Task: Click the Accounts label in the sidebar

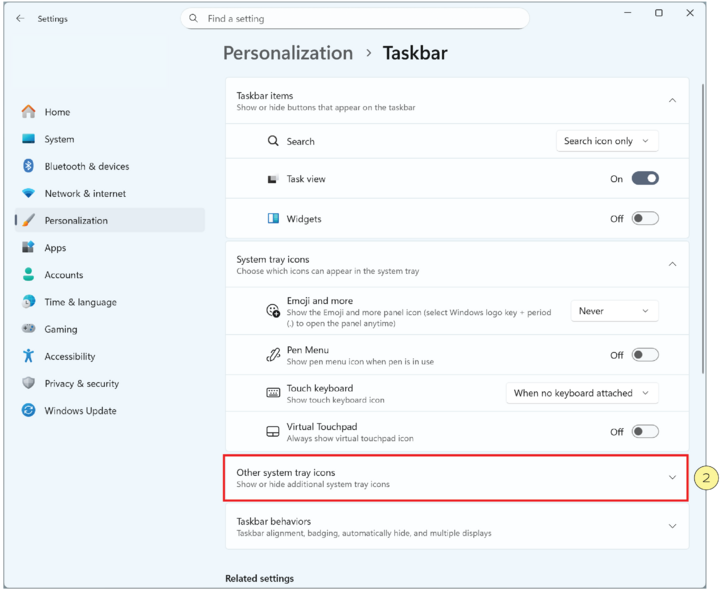Action: point(64,274)
